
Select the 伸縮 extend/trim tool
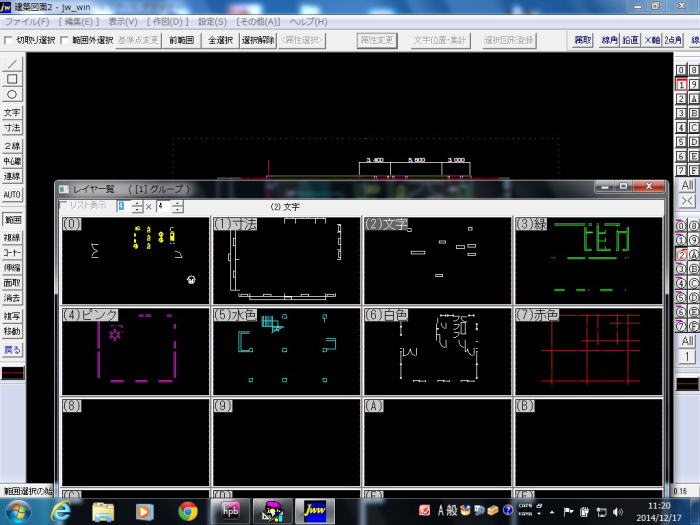click(12, 268)
